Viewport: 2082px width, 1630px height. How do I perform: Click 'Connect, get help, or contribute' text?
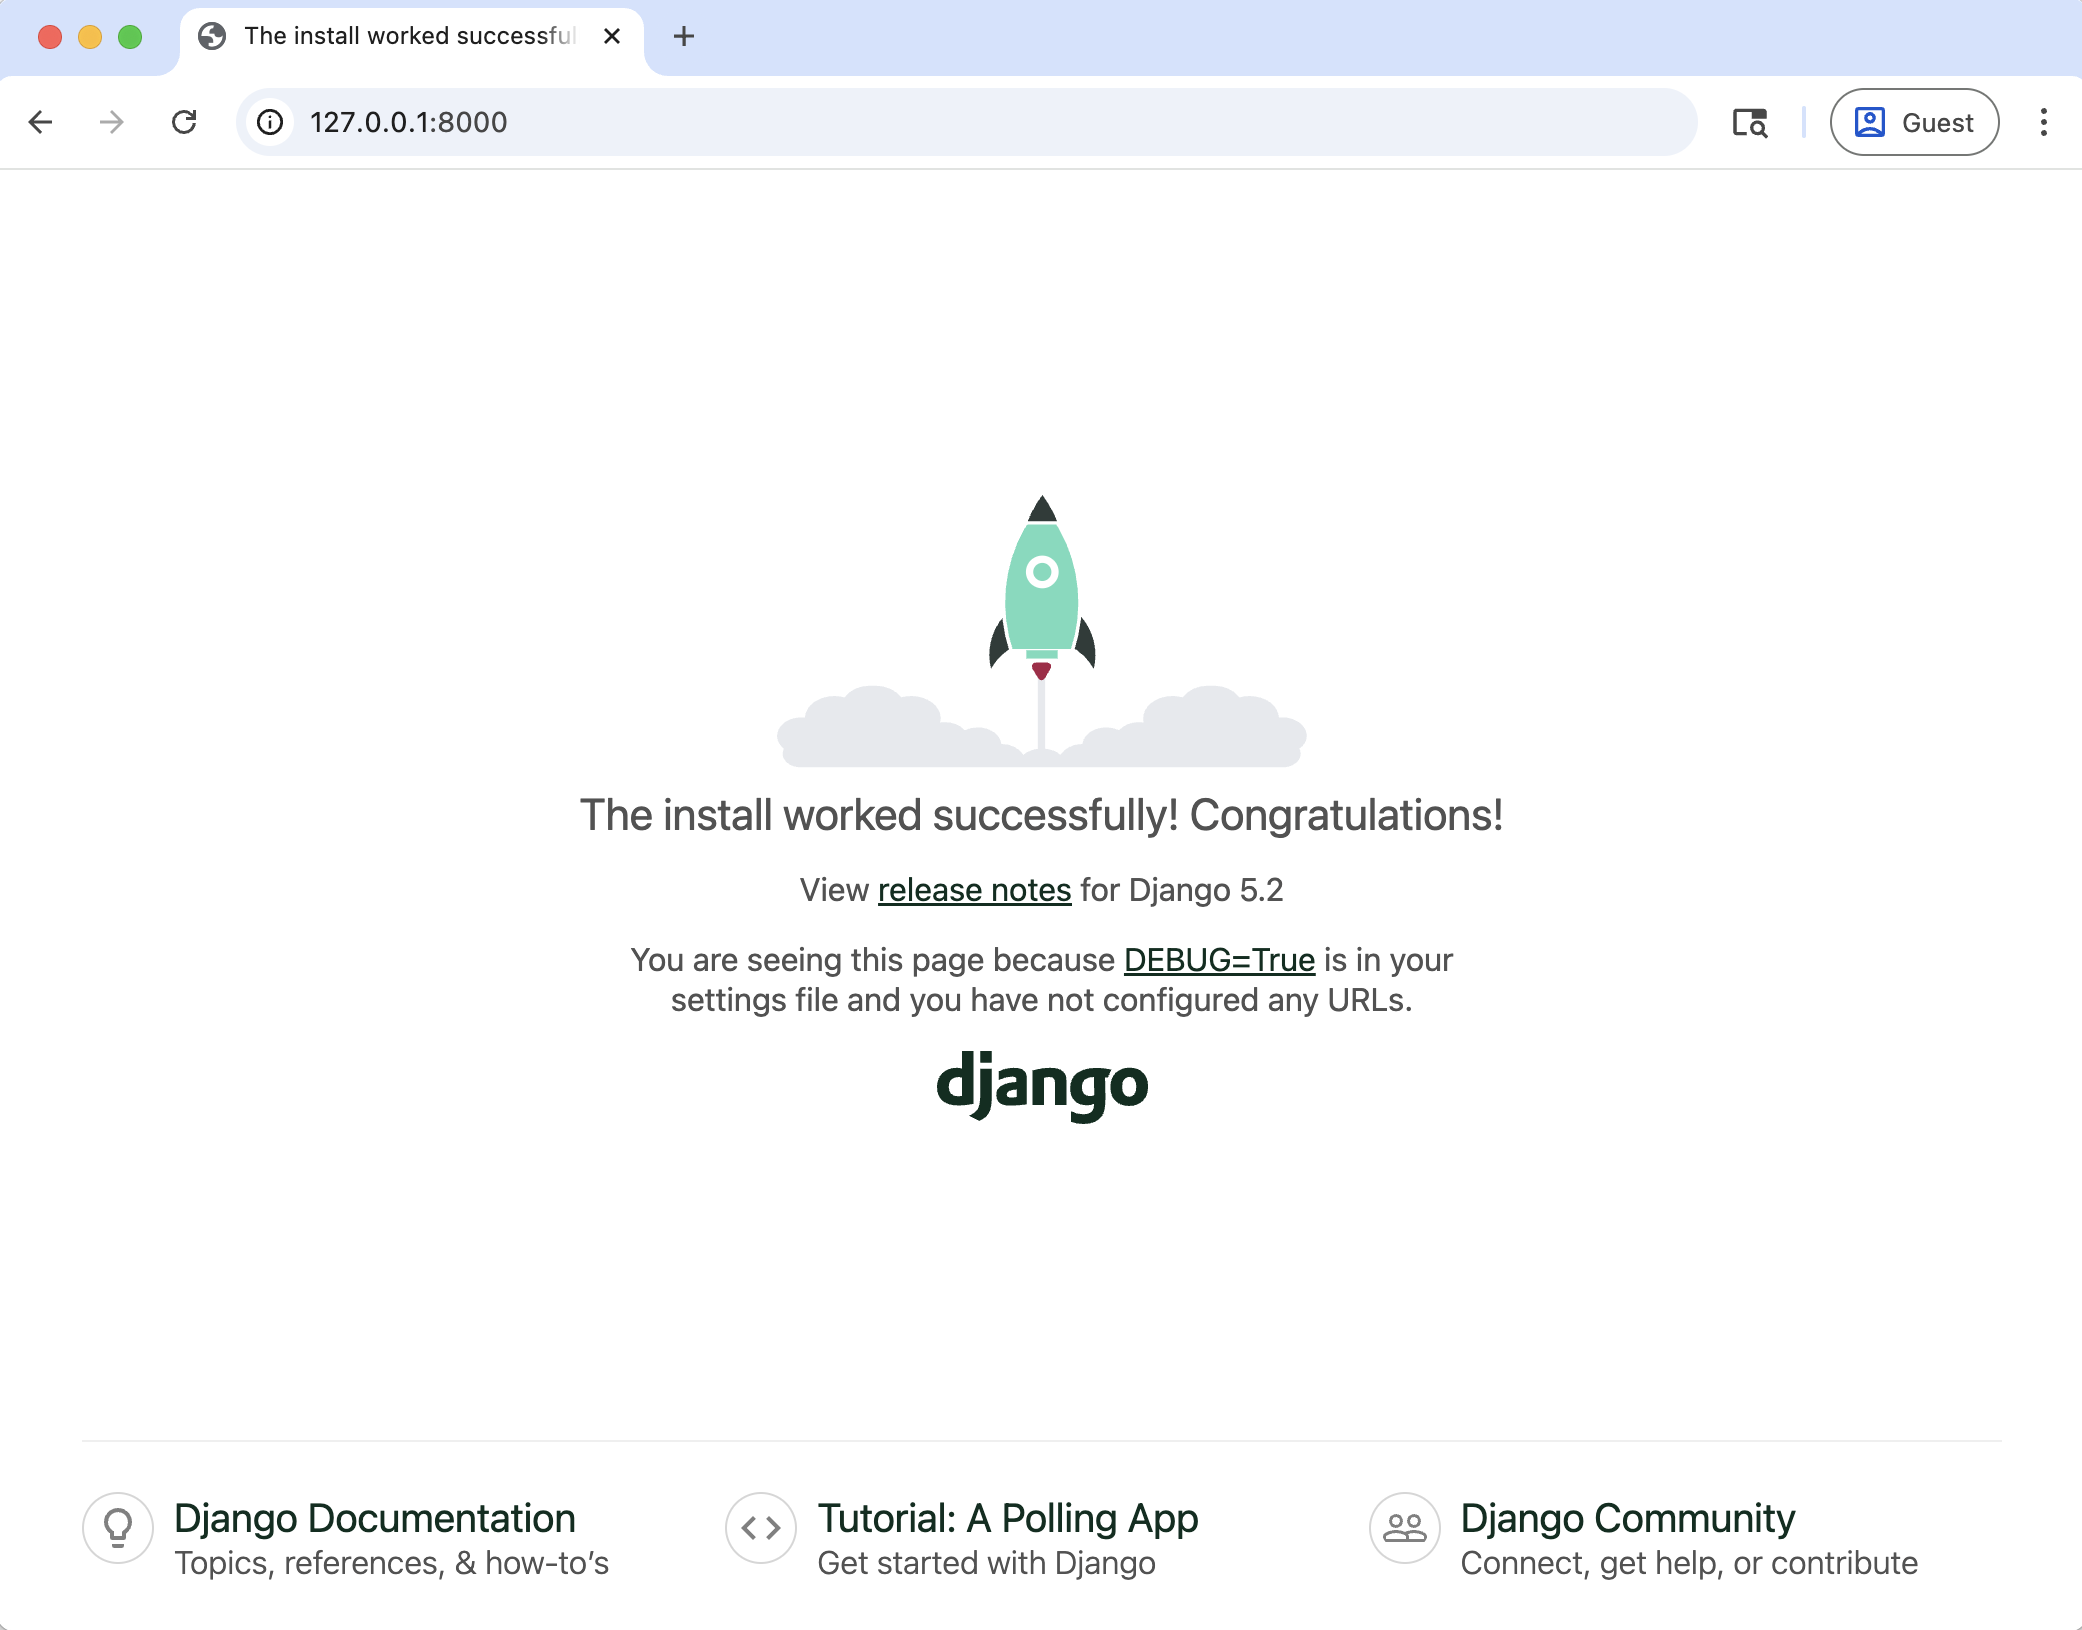point(1689,1563)
